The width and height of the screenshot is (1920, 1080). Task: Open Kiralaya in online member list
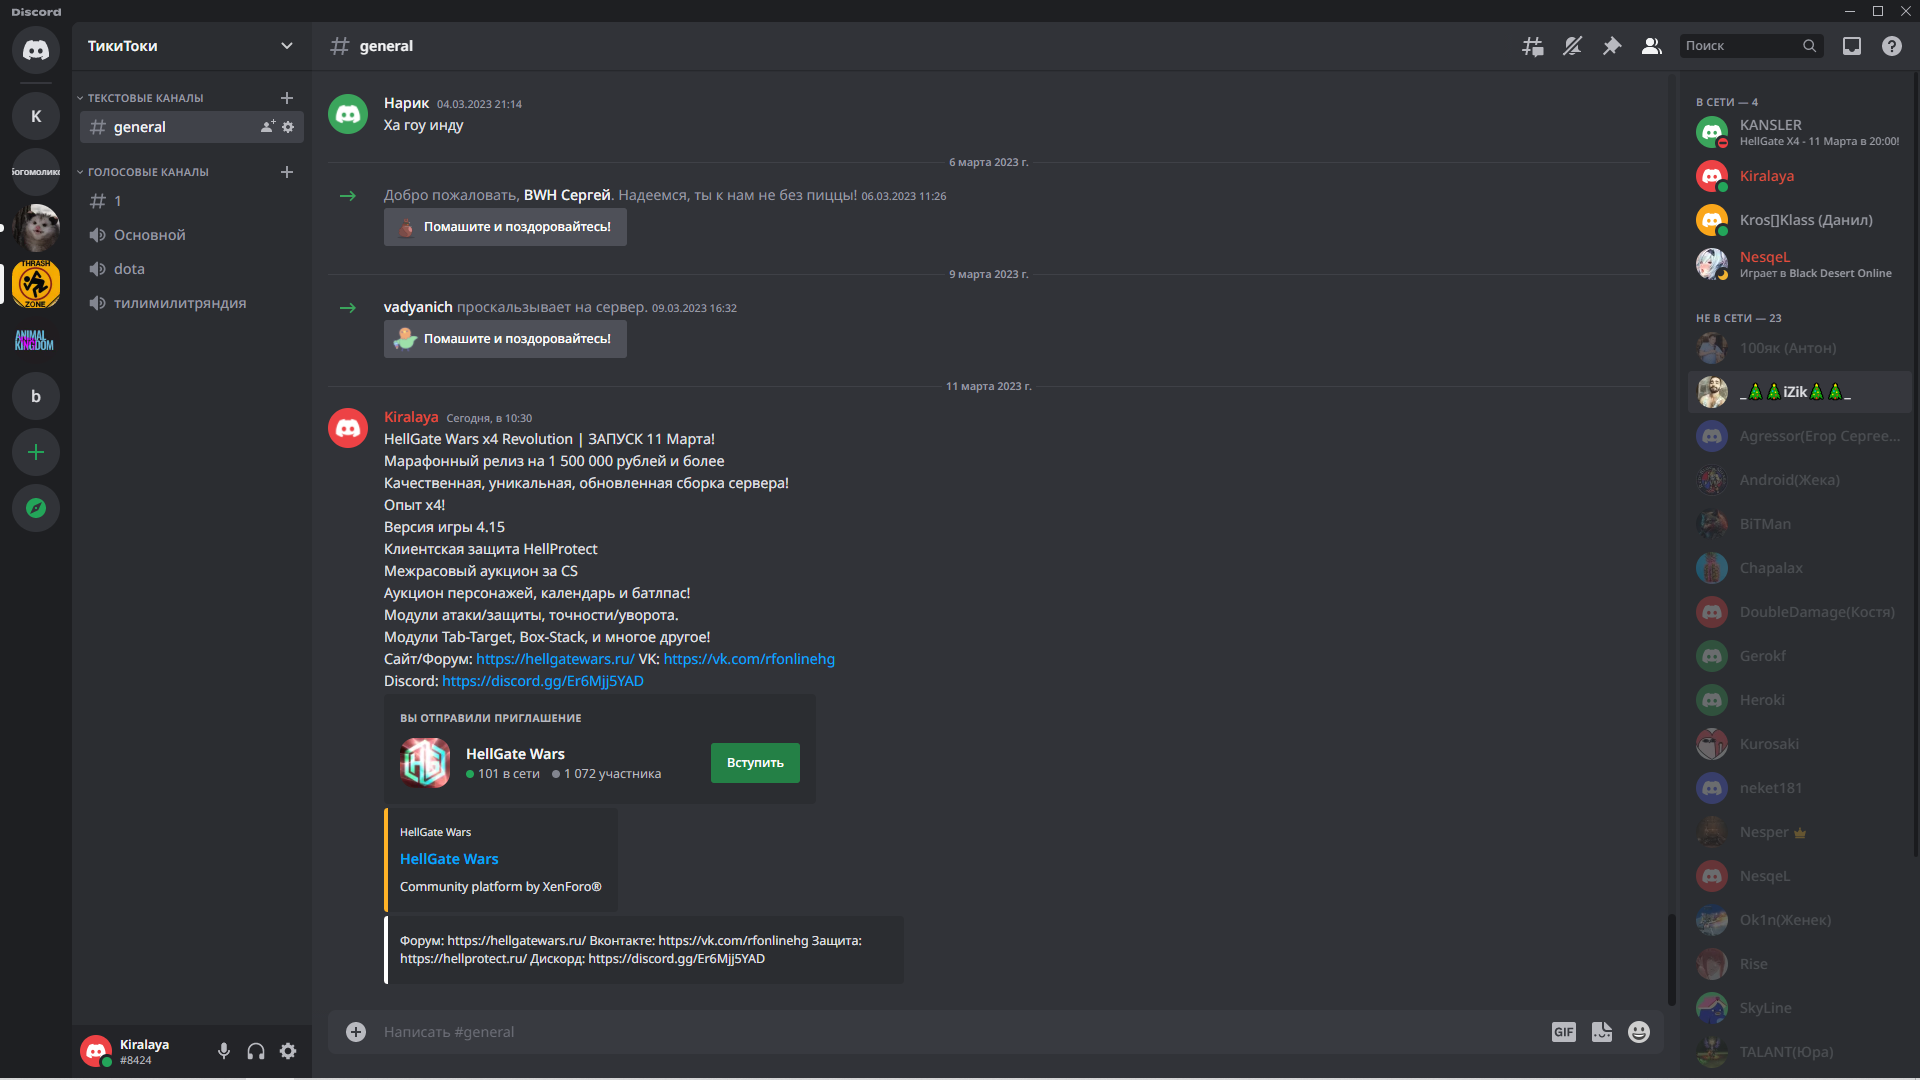[1800, 176]
